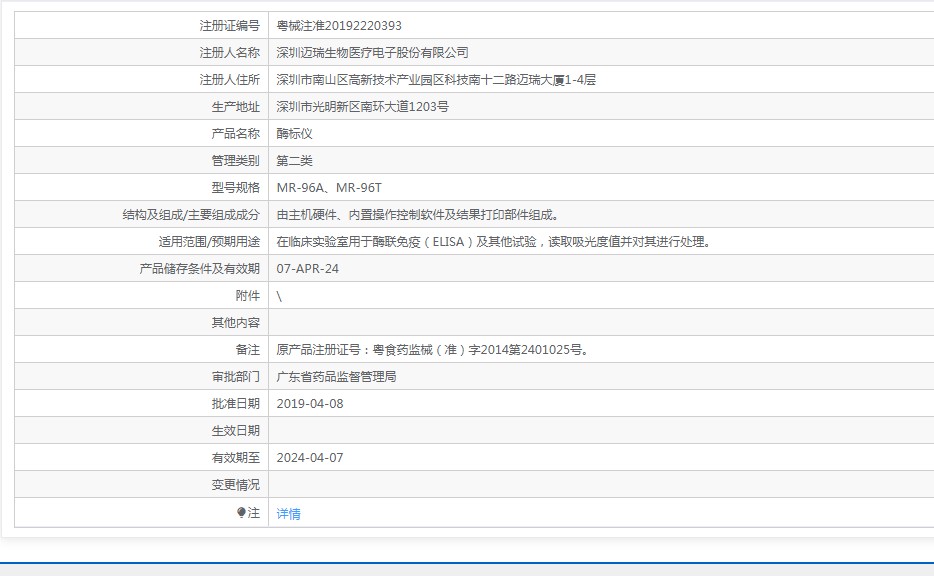
Task: Click the 管理类别 label
Action: (x=235, y=161)
